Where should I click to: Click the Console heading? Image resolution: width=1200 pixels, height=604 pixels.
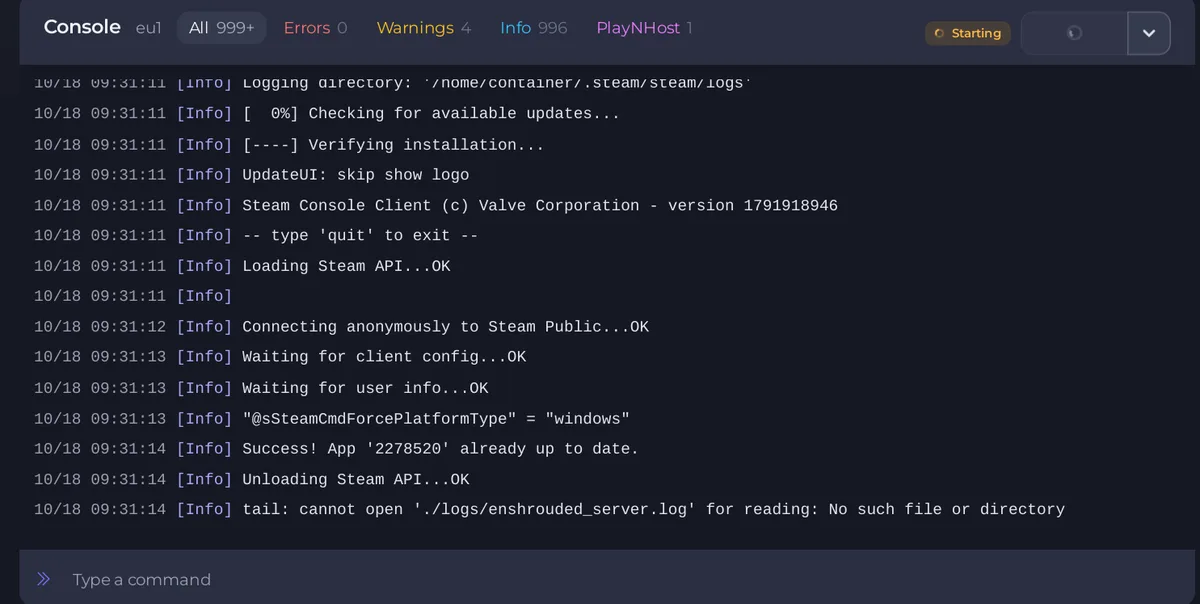tap(82, 27)
